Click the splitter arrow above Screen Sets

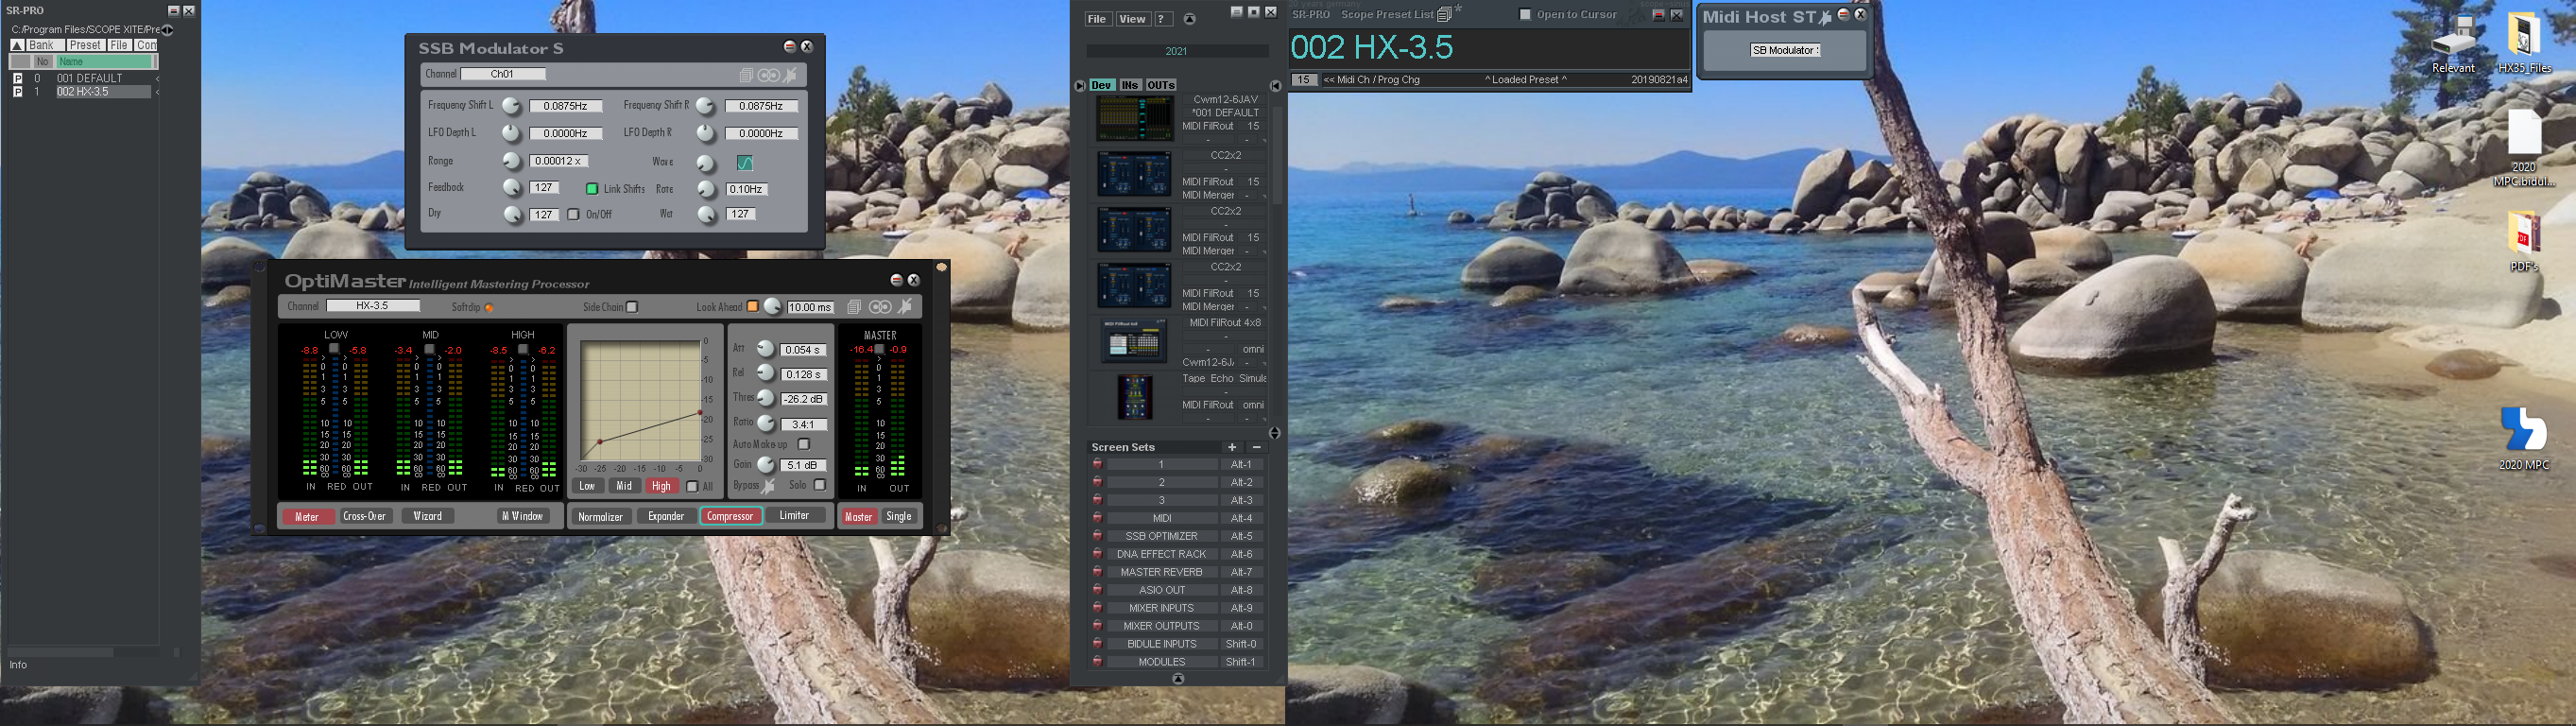click(1275, 433)
